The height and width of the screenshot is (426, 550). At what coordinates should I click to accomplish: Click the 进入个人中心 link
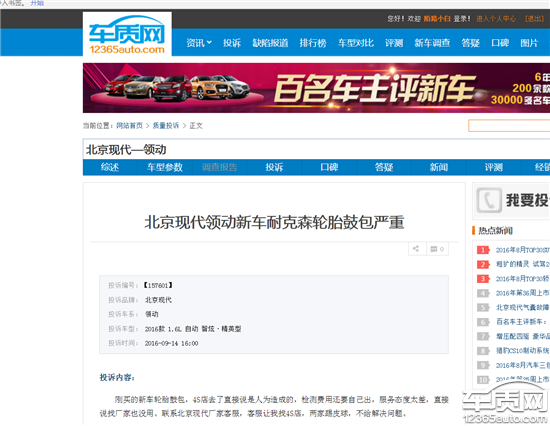(x=496, y=19)
